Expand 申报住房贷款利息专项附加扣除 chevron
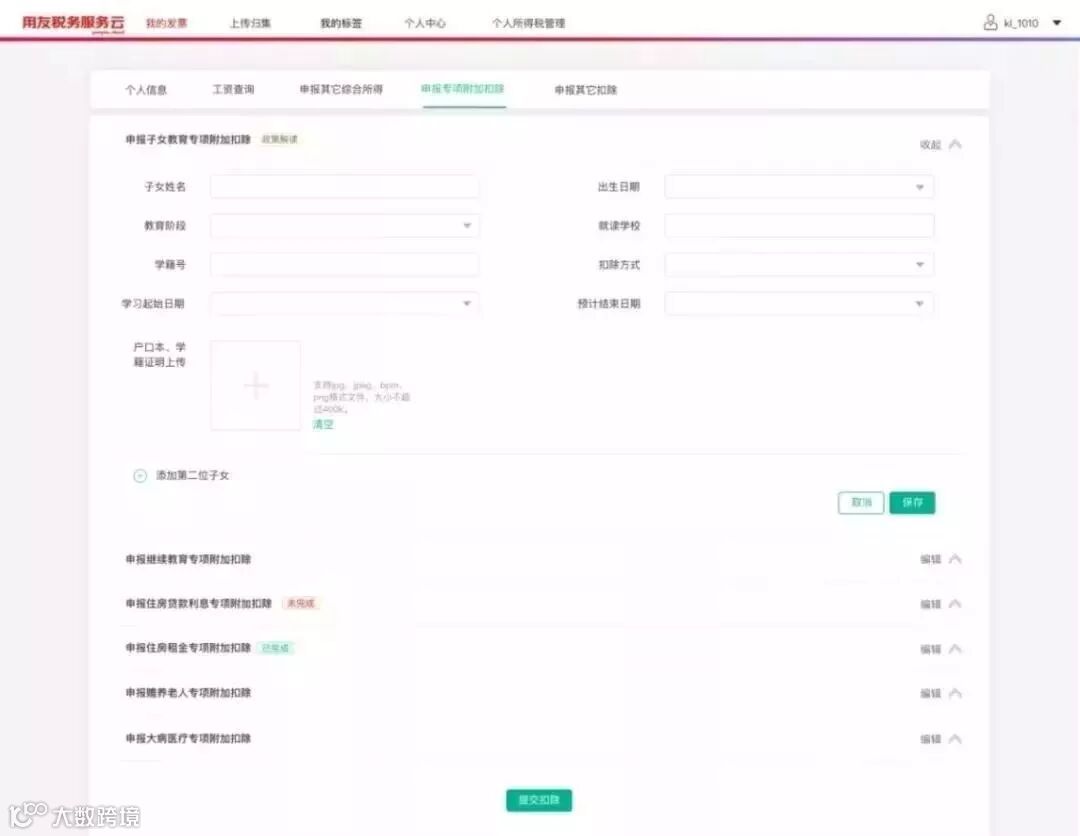 pyautogui.click(x=955, y=604)
